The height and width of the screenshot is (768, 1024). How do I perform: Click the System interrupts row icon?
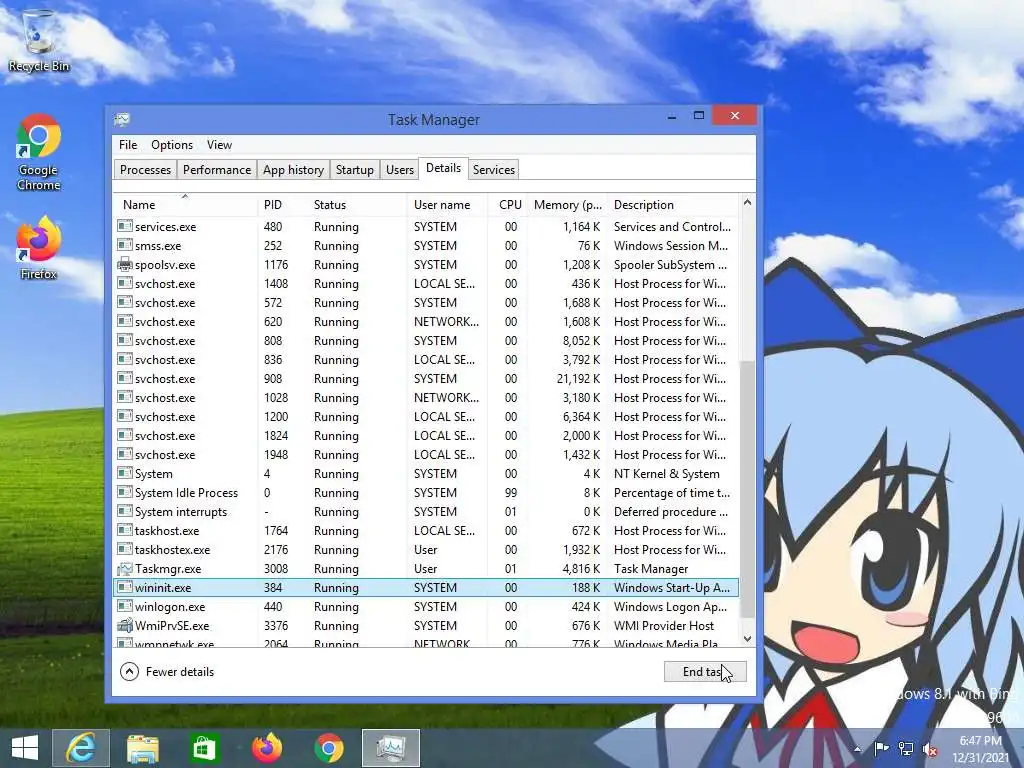point(125,511)
